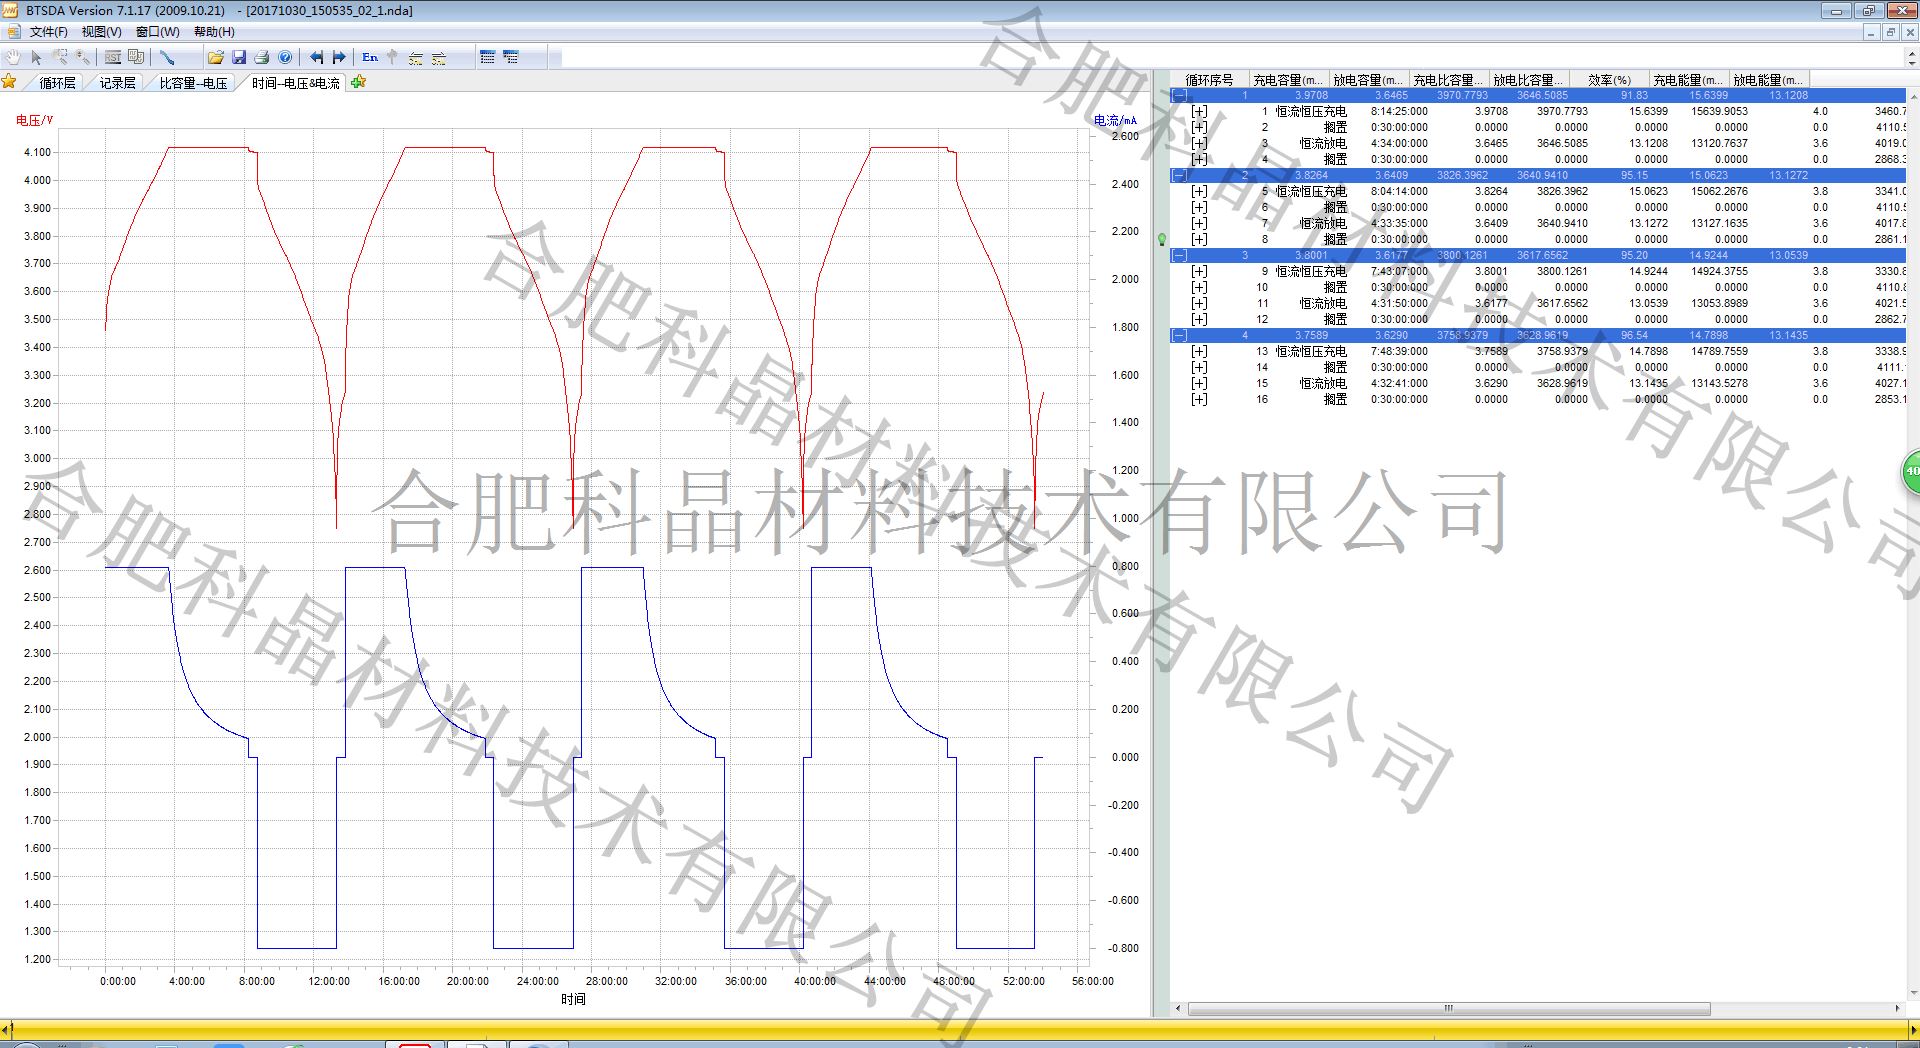Open a data file with folder icon
Image resolution: width=1920 pixels, height=1048 pixels.
pos(215,58)
